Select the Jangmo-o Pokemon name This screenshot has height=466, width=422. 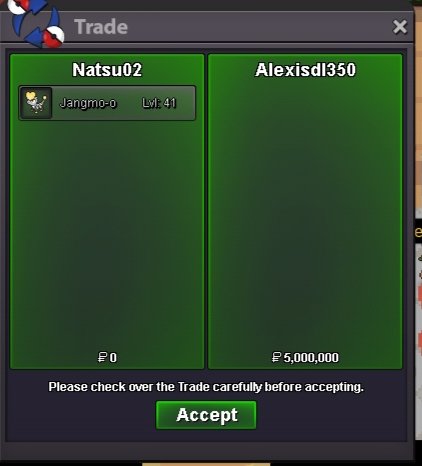[88, 103]
